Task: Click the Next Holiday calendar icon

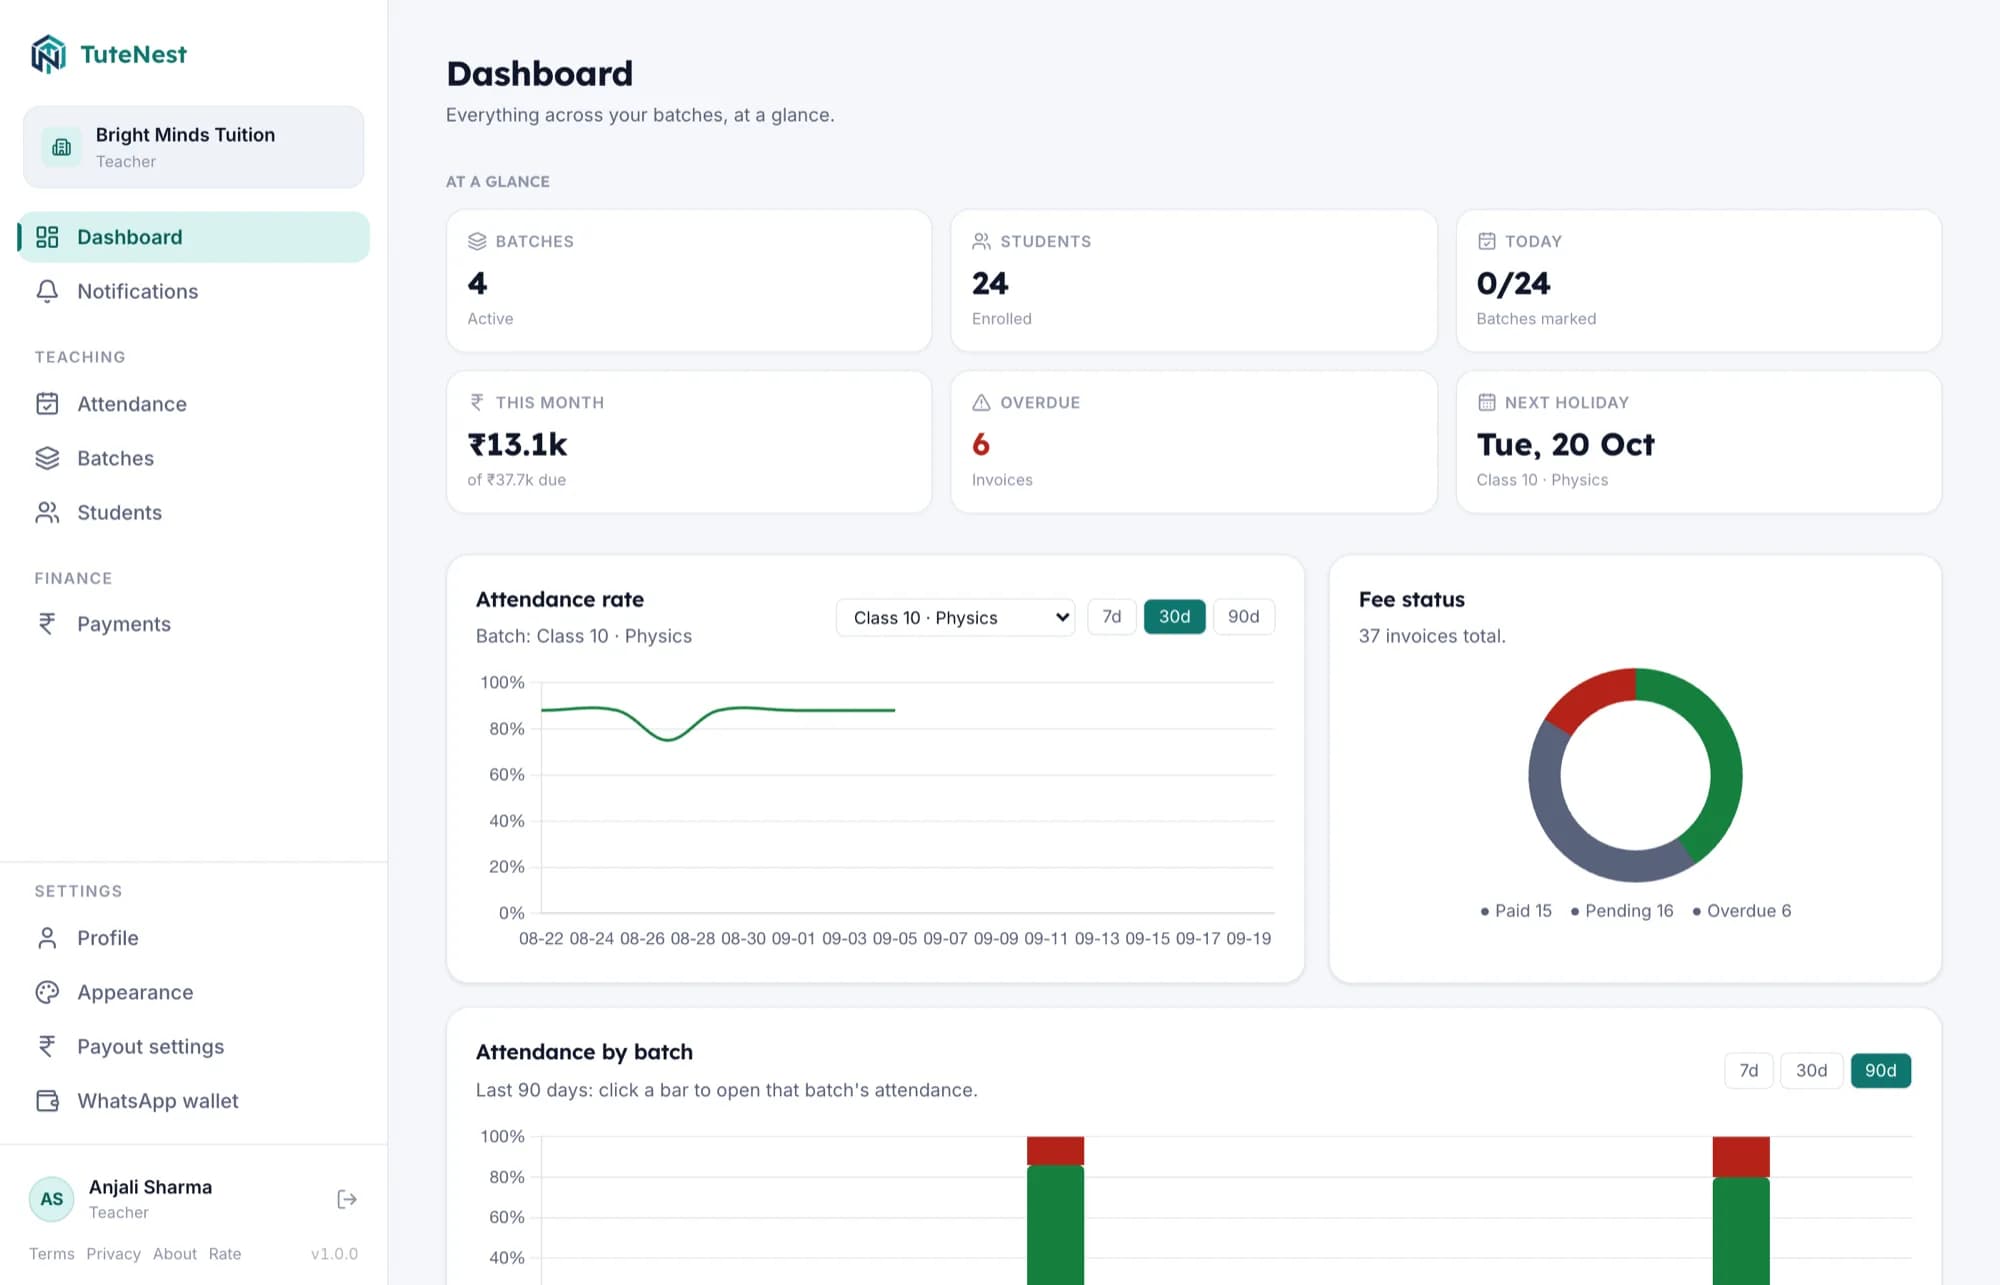Action: coord(1487,402)
